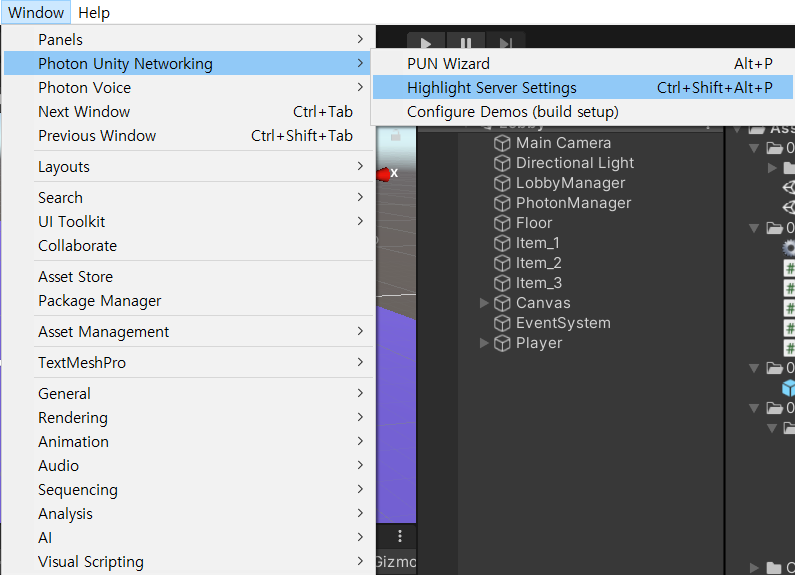Click the Main Camera cube icon

tap(502, 143)
